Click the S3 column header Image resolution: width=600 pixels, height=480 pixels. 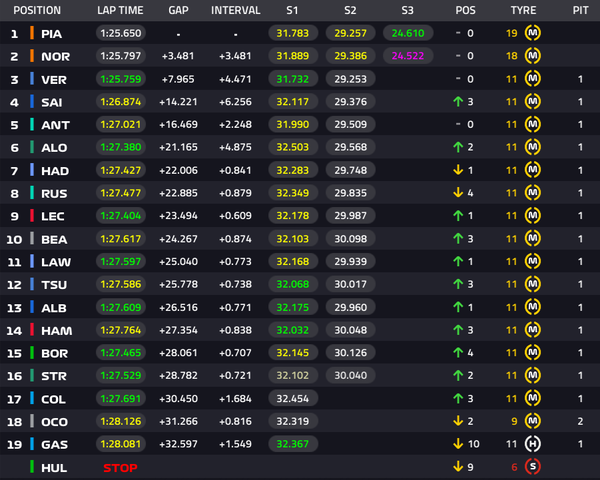408,10
